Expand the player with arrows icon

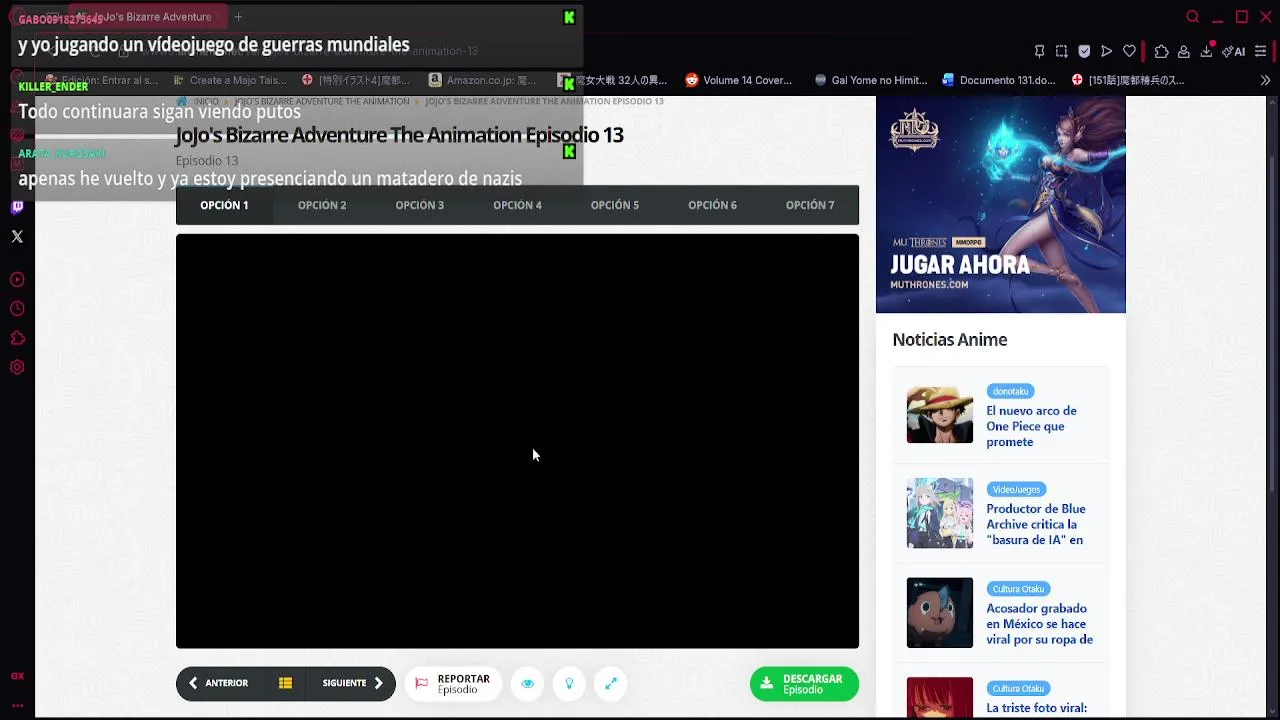(x=611, y=684)
